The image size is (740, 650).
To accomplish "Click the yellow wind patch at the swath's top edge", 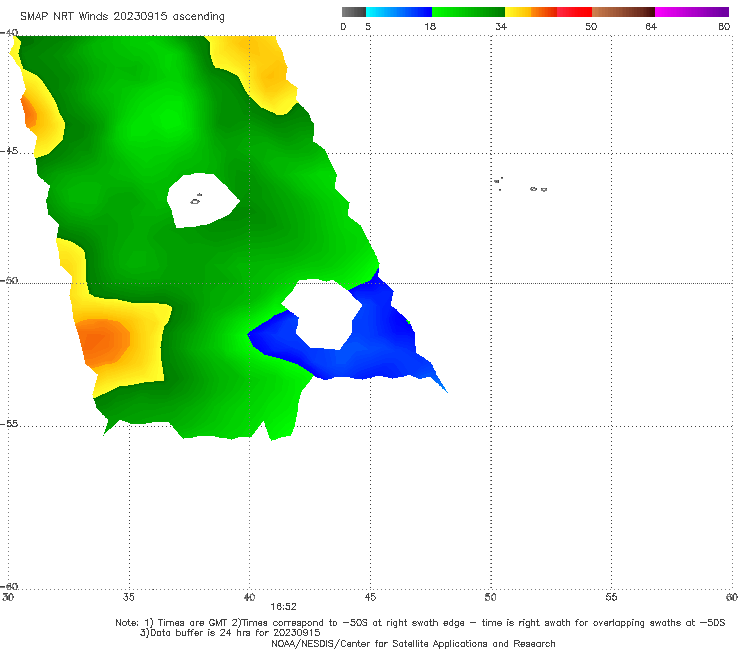I will click(x=255, y=71).
